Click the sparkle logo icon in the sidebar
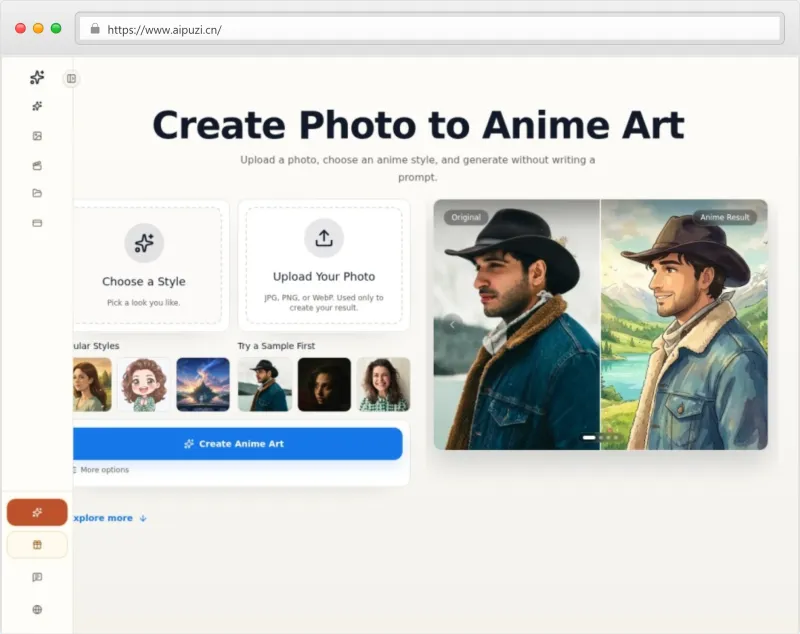 [37, 77]
